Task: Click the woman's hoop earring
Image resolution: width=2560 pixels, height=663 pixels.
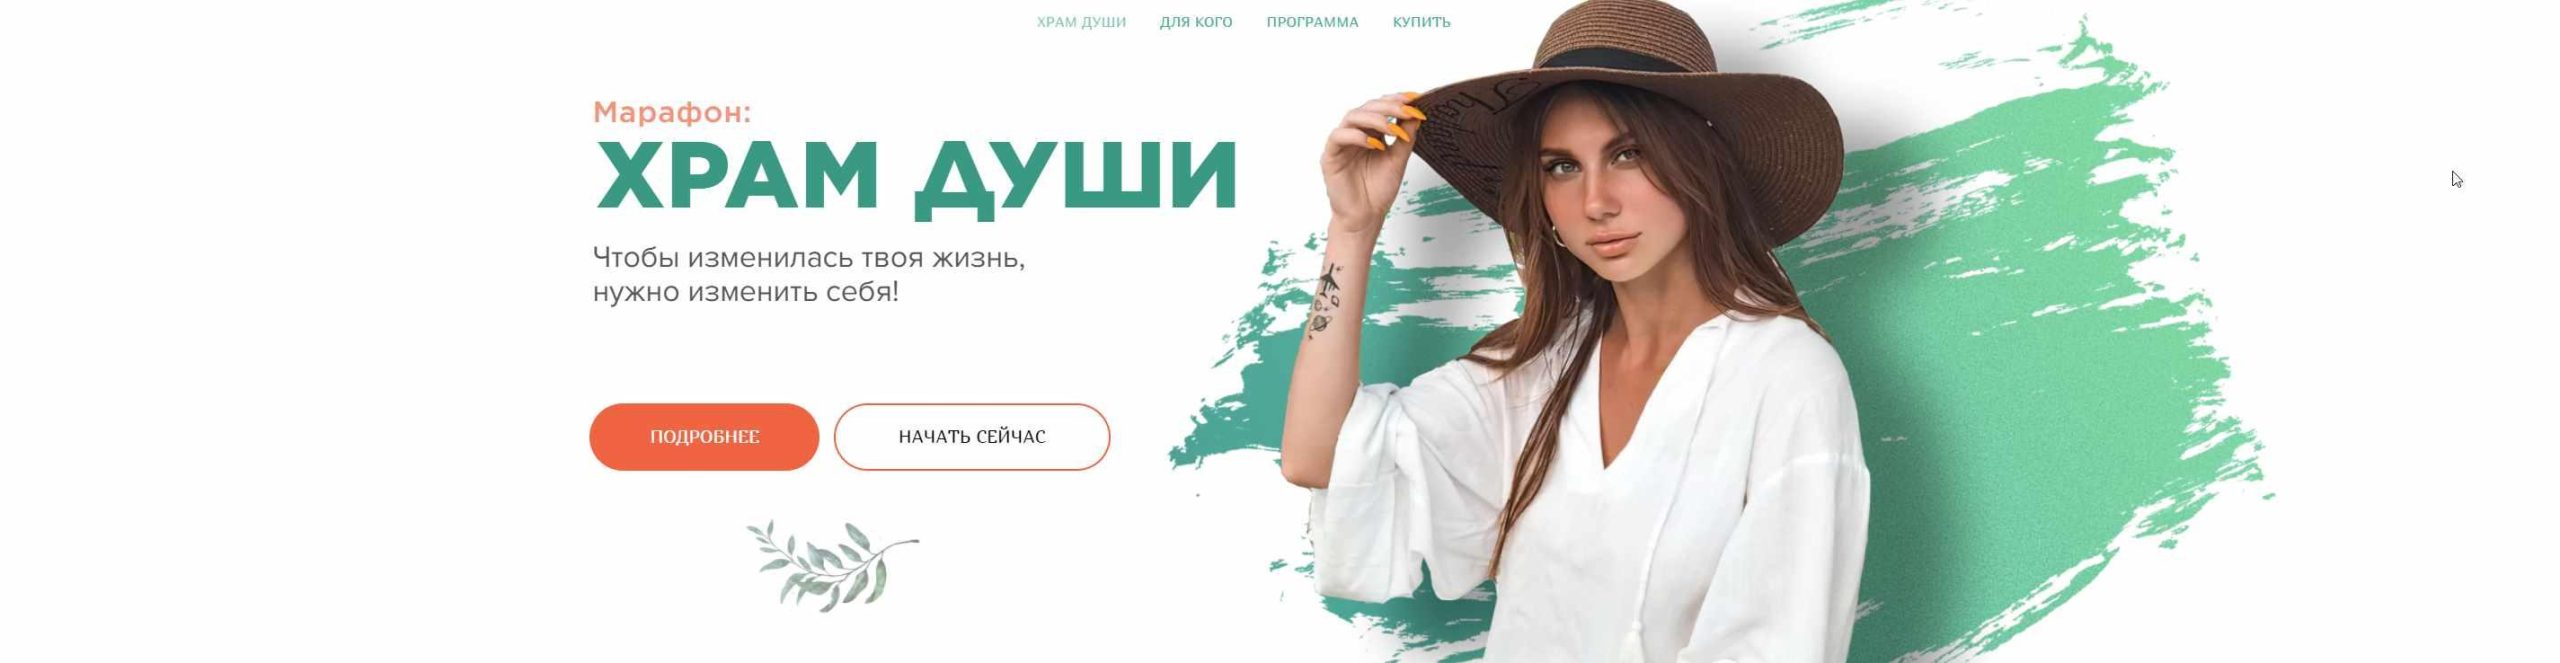Action: pyautogui.click(x=1558, y=237)
